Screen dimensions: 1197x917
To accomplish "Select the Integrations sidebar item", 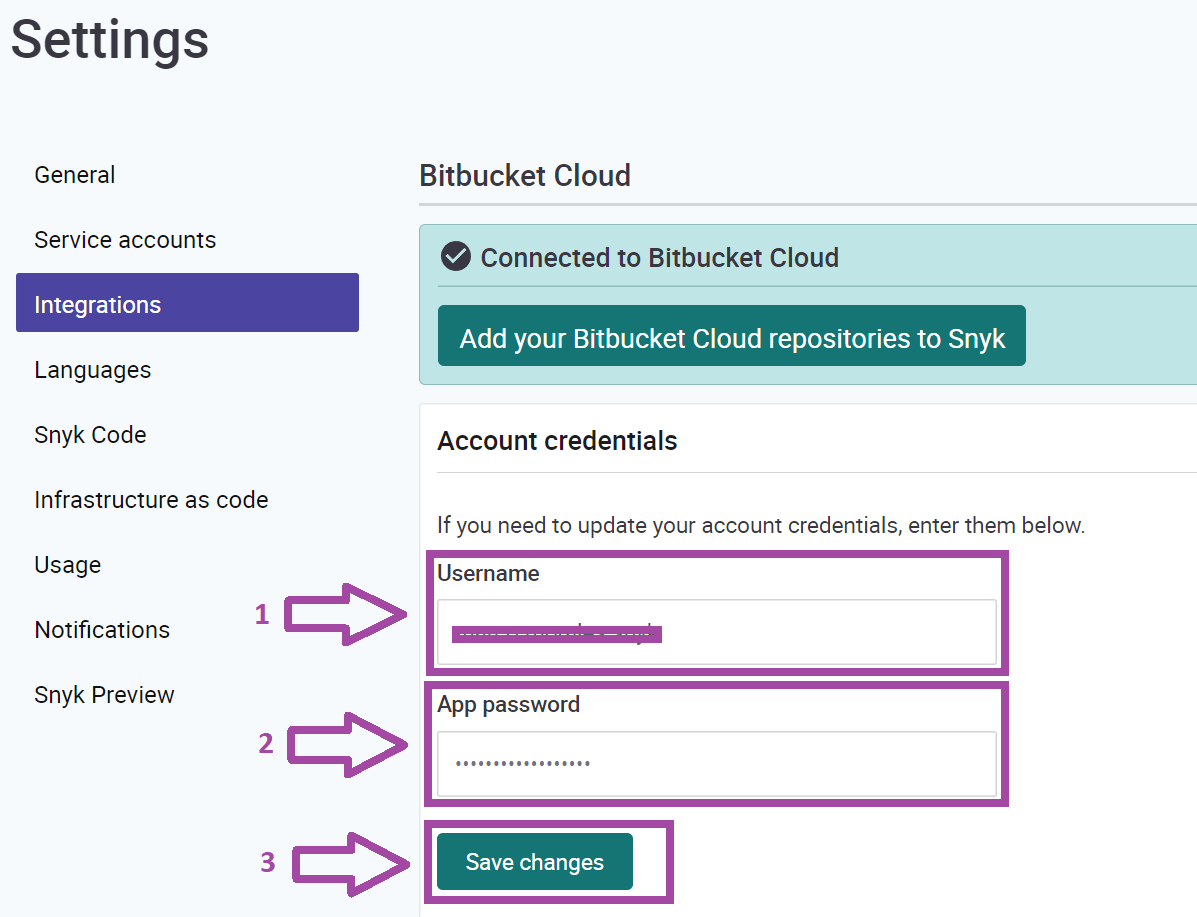I will [97, 304].
